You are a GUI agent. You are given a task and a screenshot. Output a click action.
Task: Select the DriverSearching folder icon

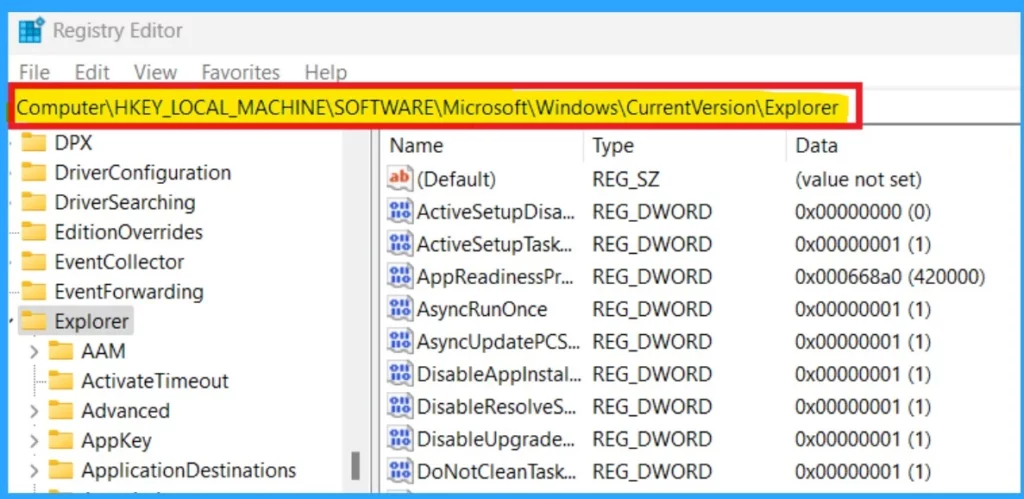pos(34,202)
